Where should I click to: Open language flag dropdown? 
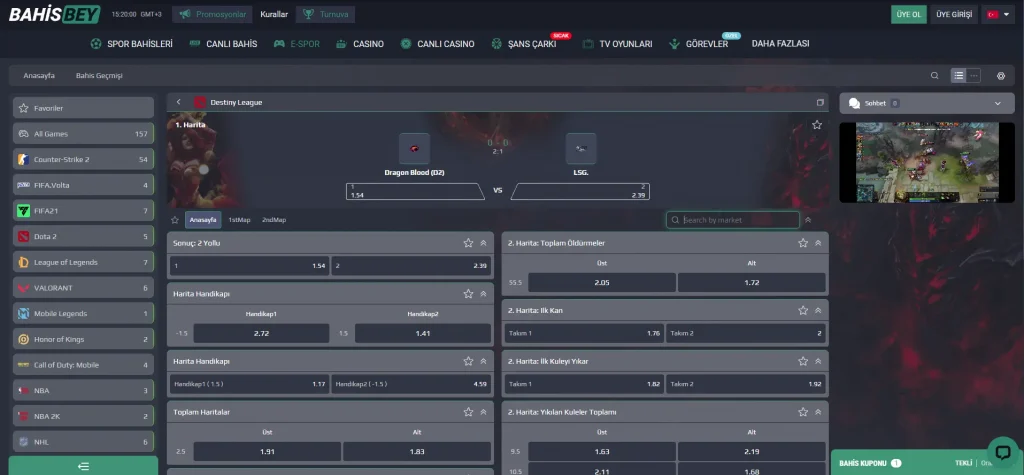(x=998, y=14)
